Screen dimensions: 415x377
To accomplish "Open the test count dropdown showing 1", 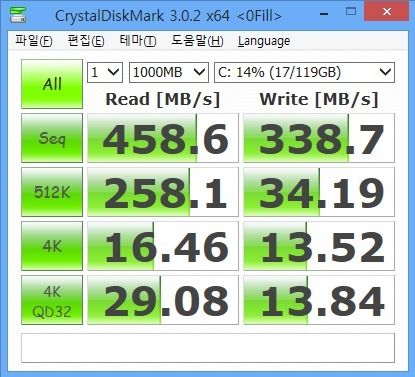I will click(105, 72).
